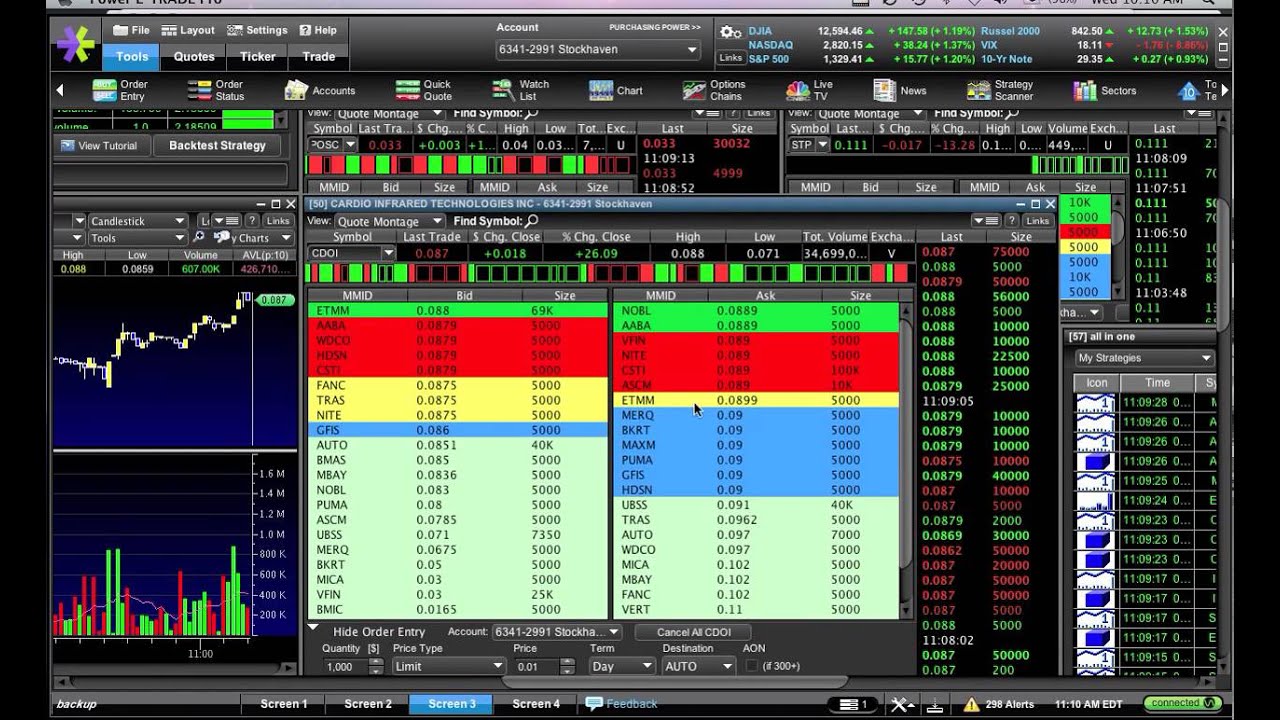
Task: Launch the Quick Quote tool
Action: click(x=424, y=90)
